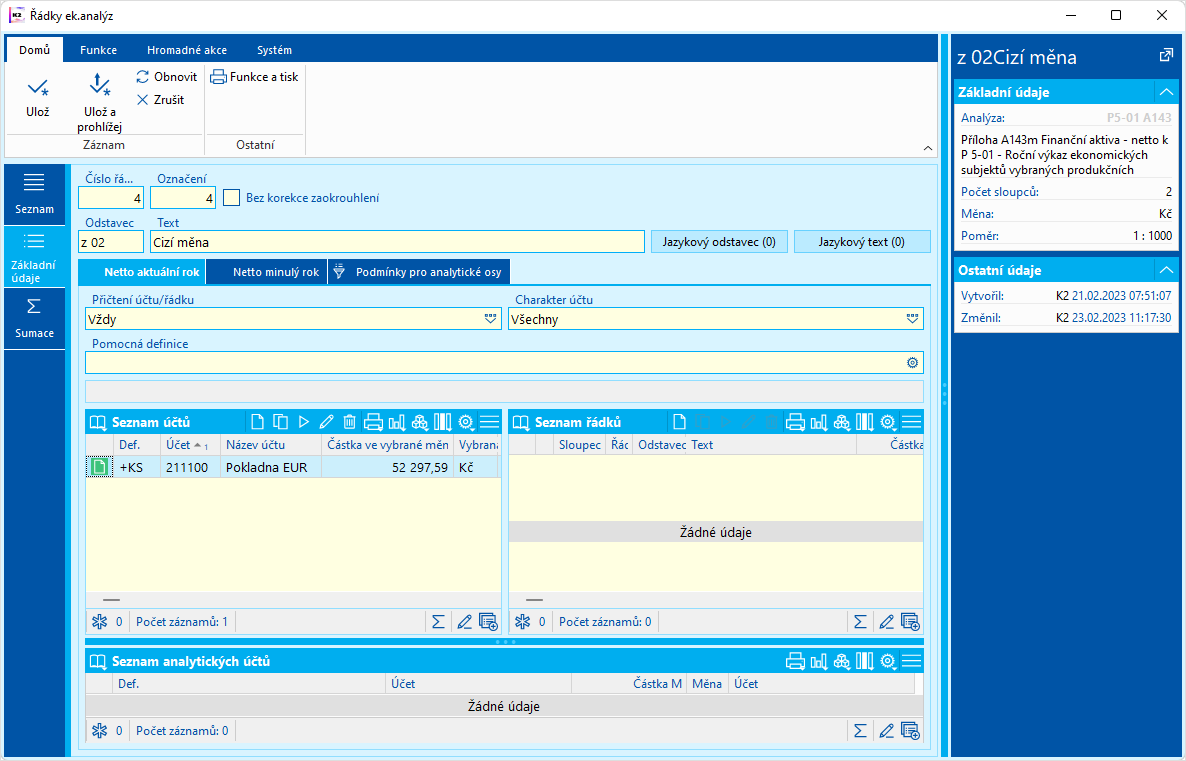Select Netto aktuální rok tab

142,272
